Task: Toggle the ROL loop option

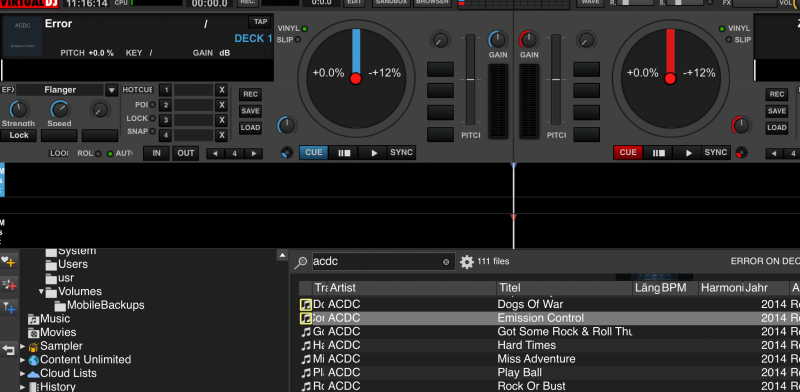Action: click(98, 154)
